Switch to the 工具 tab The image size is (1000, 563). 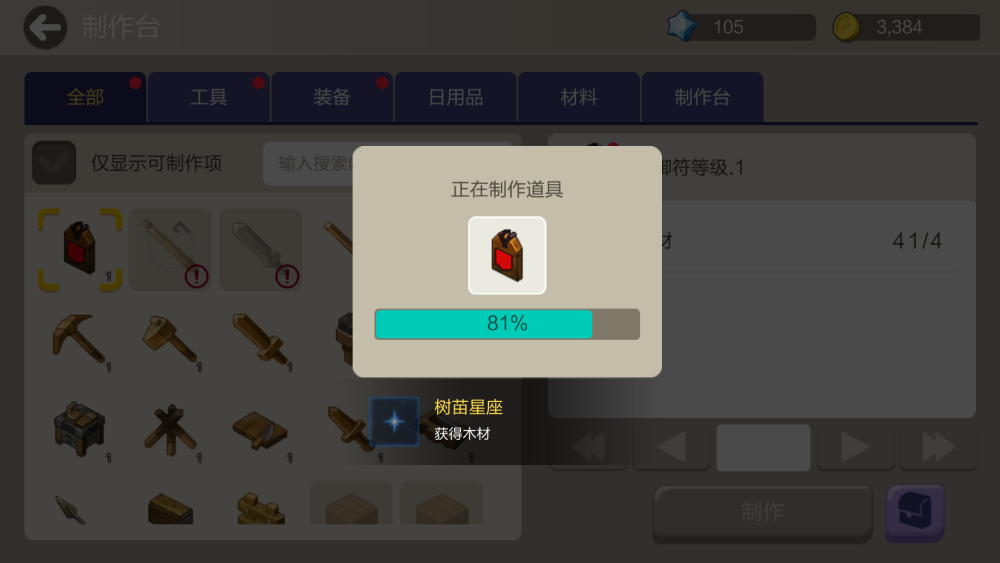click(209, 97)
